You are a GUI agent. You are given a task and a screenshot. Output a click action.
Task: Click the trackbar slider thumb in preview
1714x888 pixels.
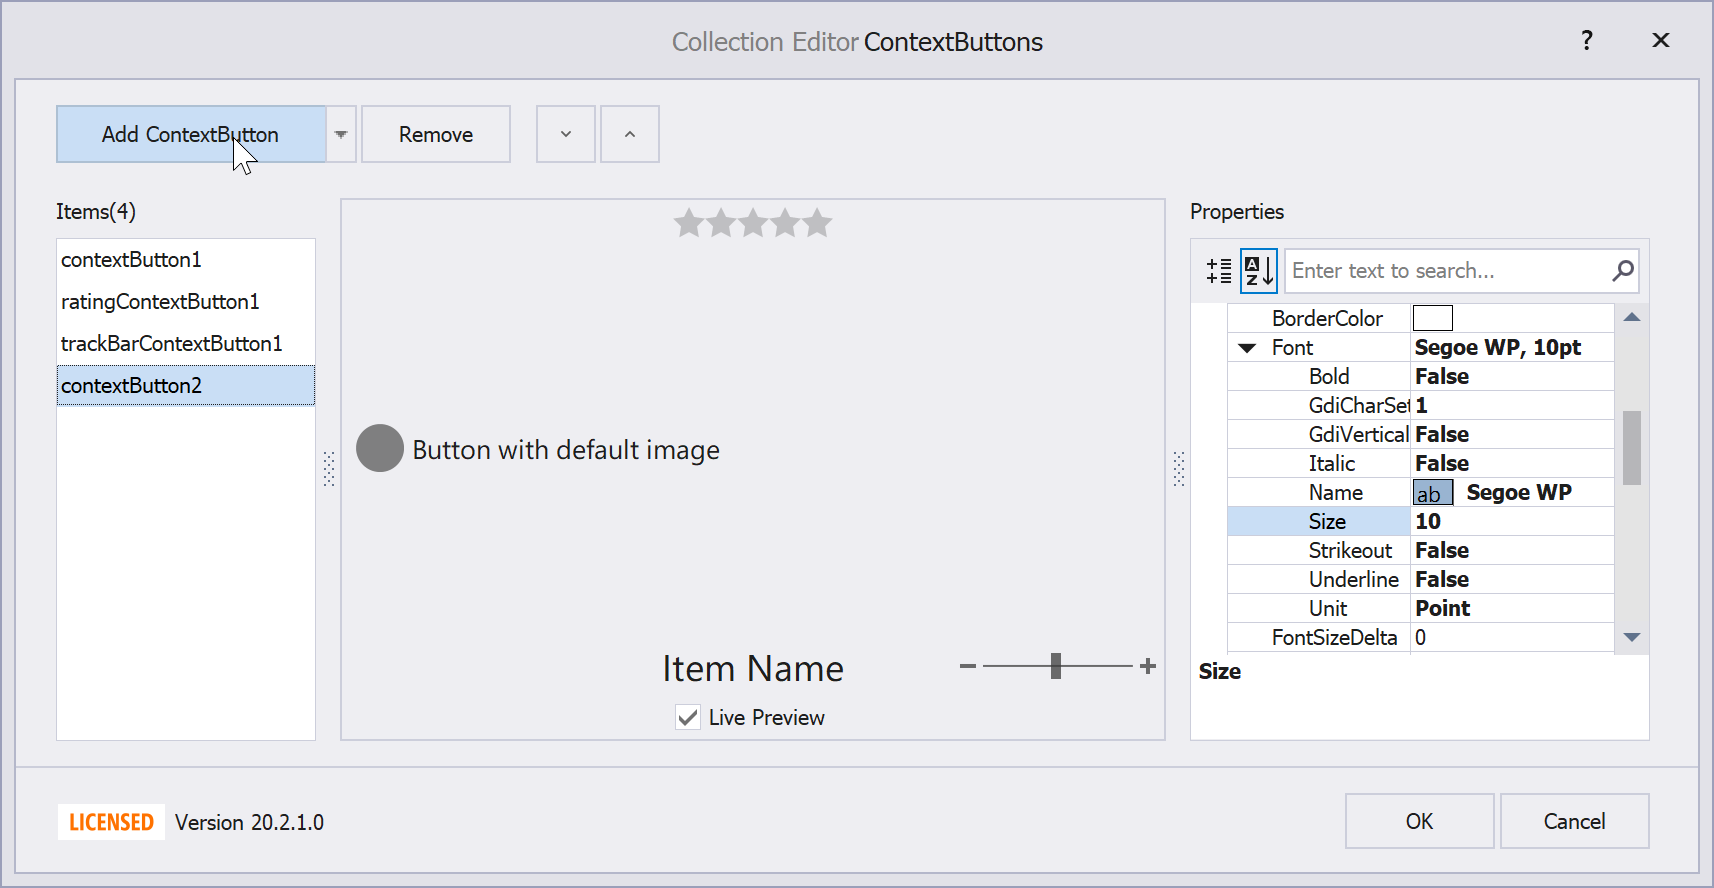coord(1056,666)
